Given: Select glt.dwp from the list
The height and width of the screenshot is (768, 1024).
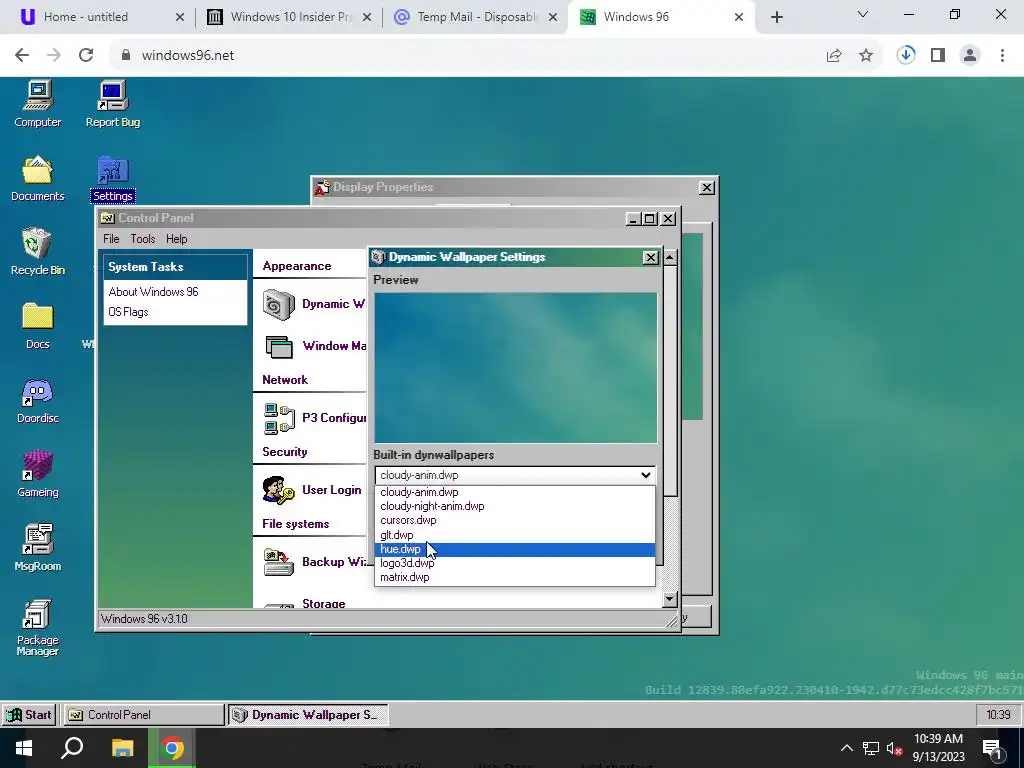Looking at the screenshot, I should (515, 535).
